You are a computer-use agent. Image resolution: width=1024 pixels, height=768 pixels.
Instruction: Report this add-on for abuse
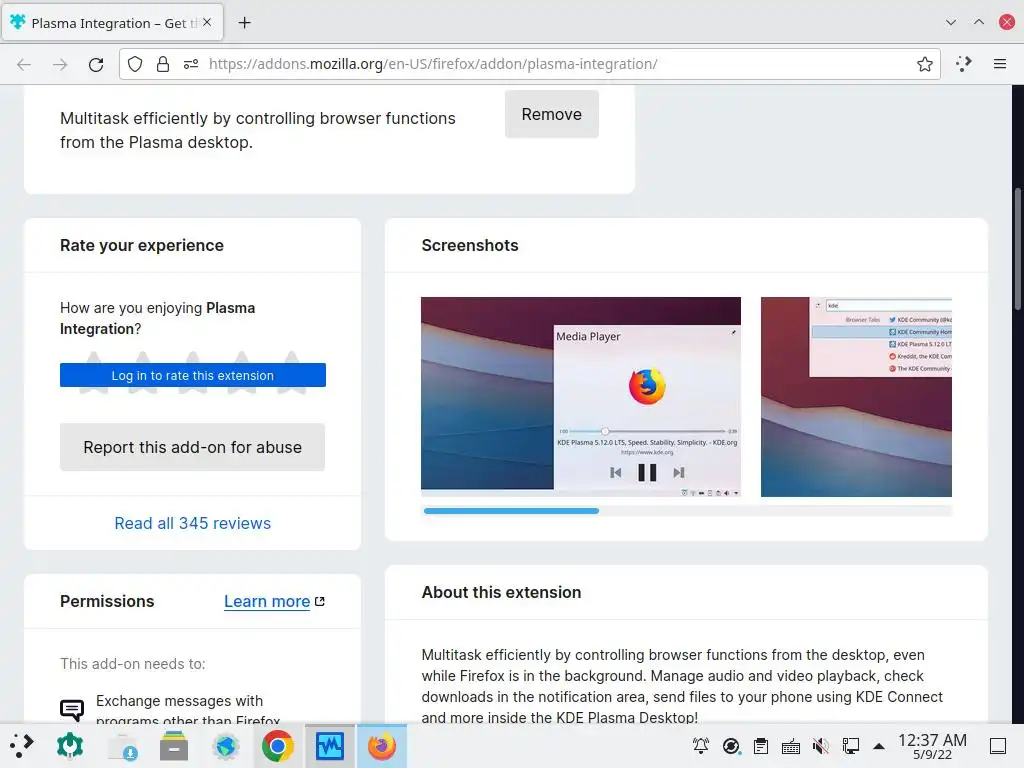193,447
